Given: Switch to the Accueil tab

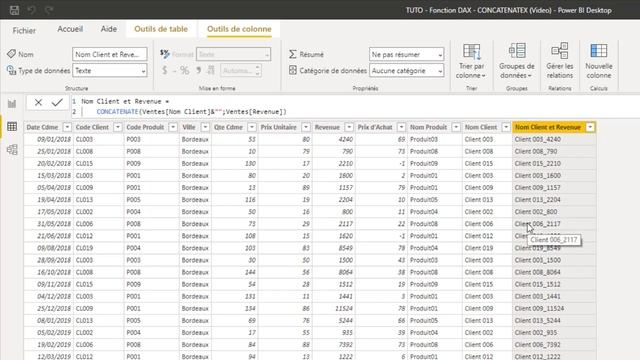Looking at the screenshot, I should pos(70,29).
